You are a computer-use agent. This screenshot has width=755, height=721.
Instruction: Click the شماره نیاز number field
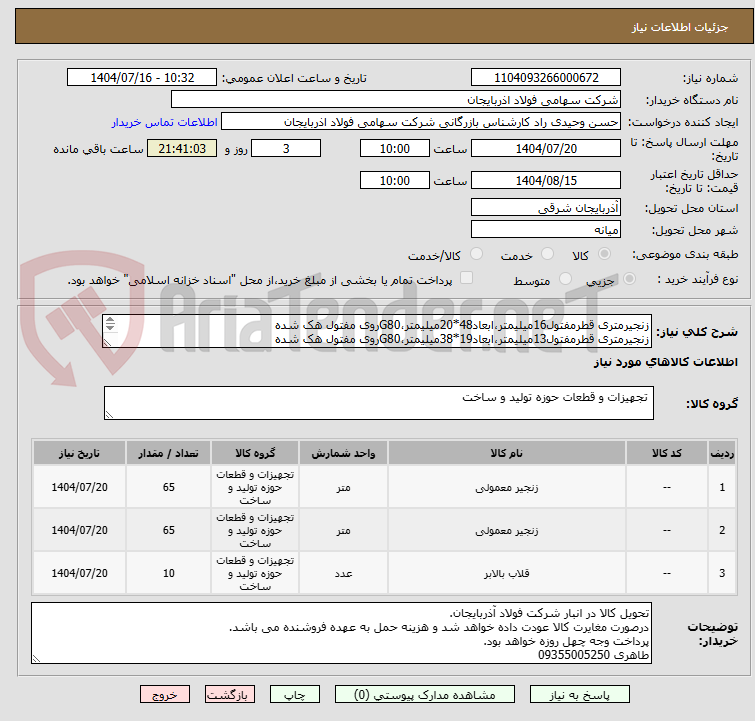[x=546, y=78]
